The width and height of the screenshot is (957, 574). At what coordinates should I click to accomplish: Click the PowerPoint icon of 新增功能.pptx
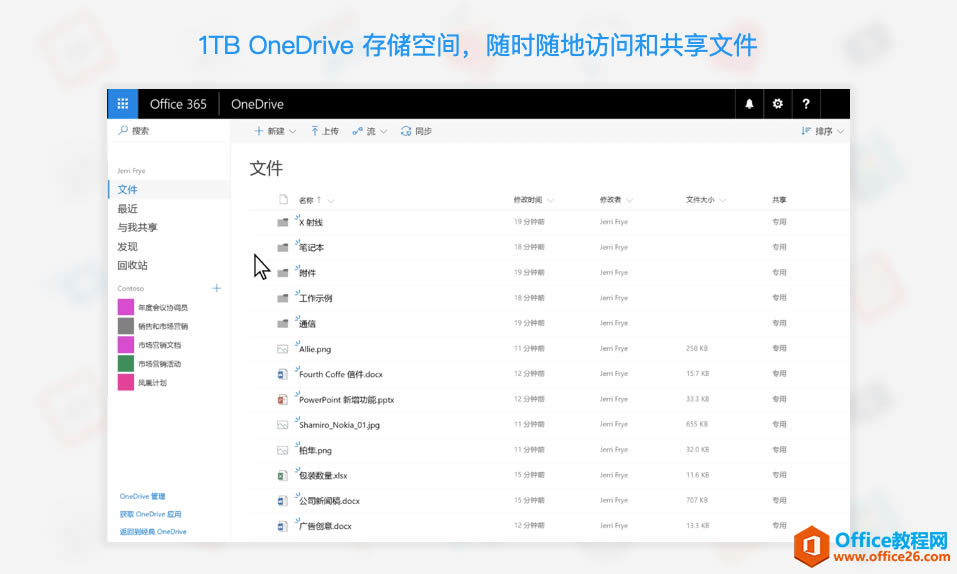tap(283, 399)
